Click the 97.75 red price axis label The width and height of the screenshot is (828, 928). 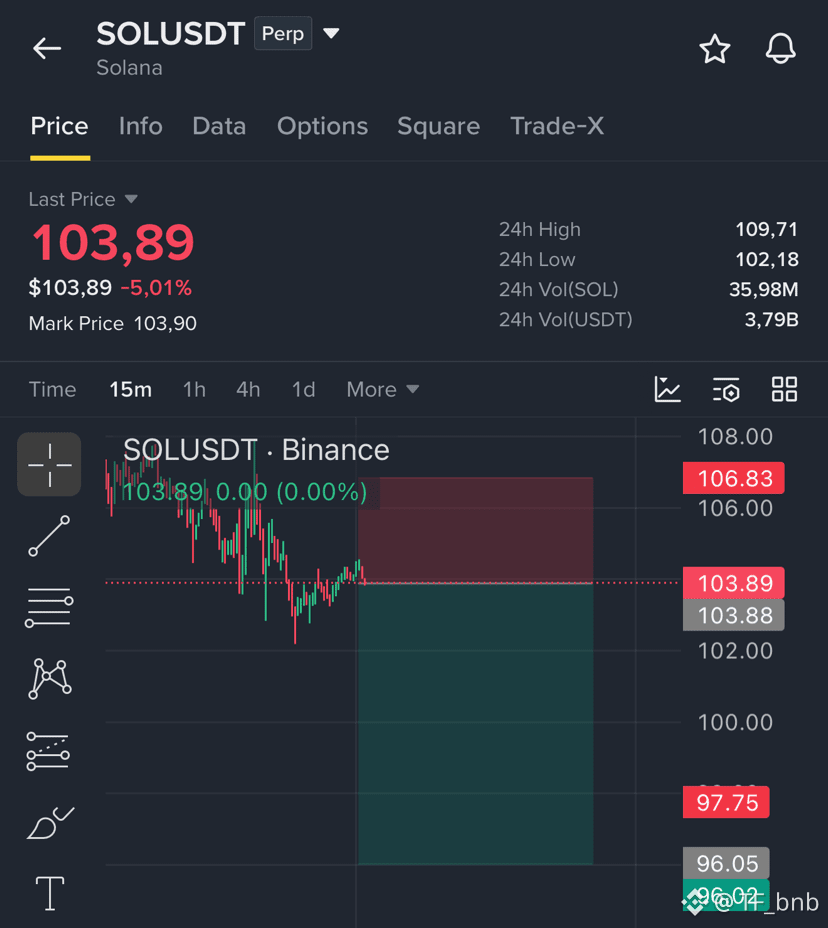click(726, 803)
